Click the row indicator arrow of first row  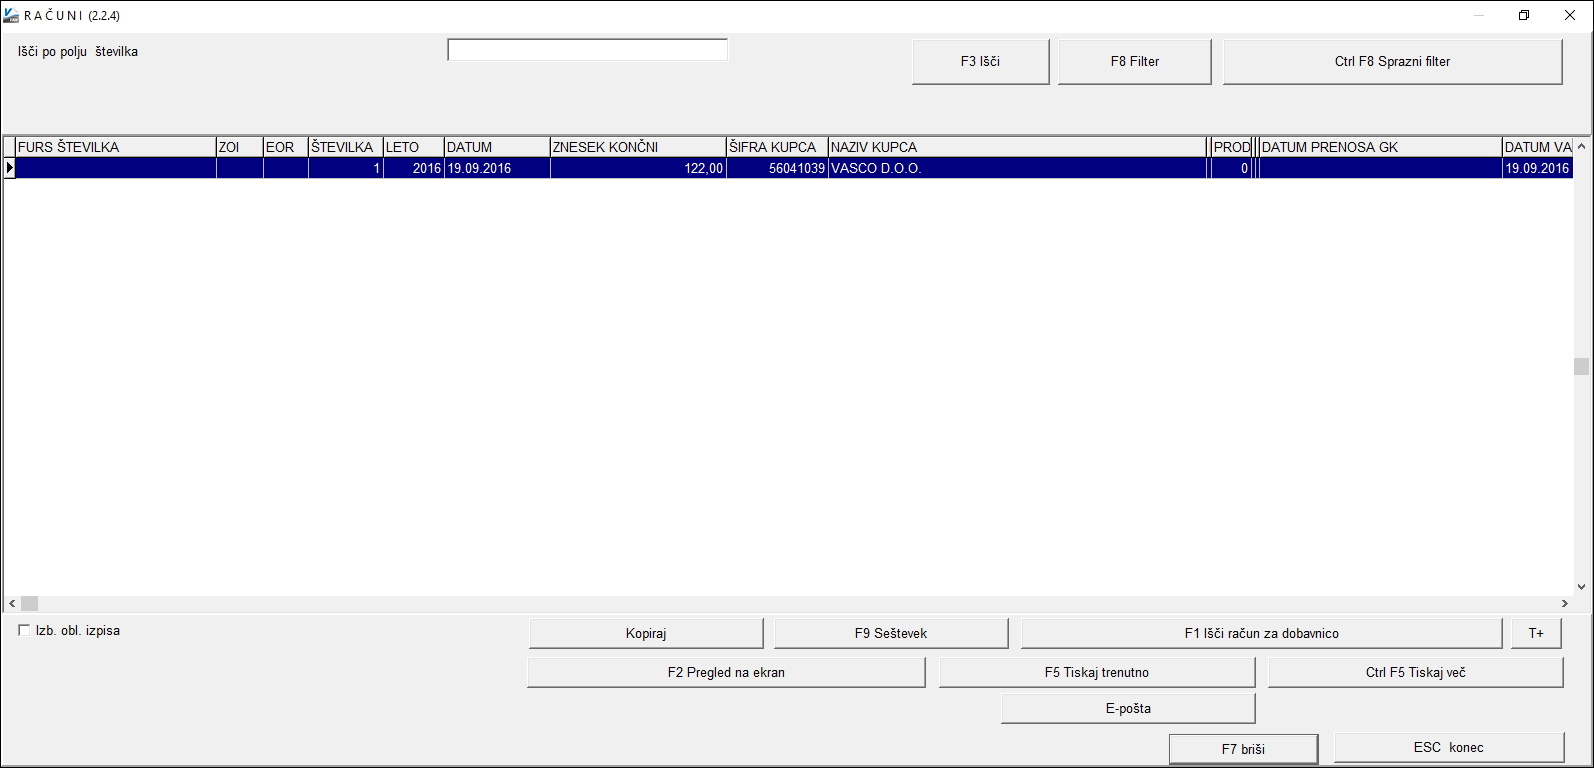coord(9,168)
